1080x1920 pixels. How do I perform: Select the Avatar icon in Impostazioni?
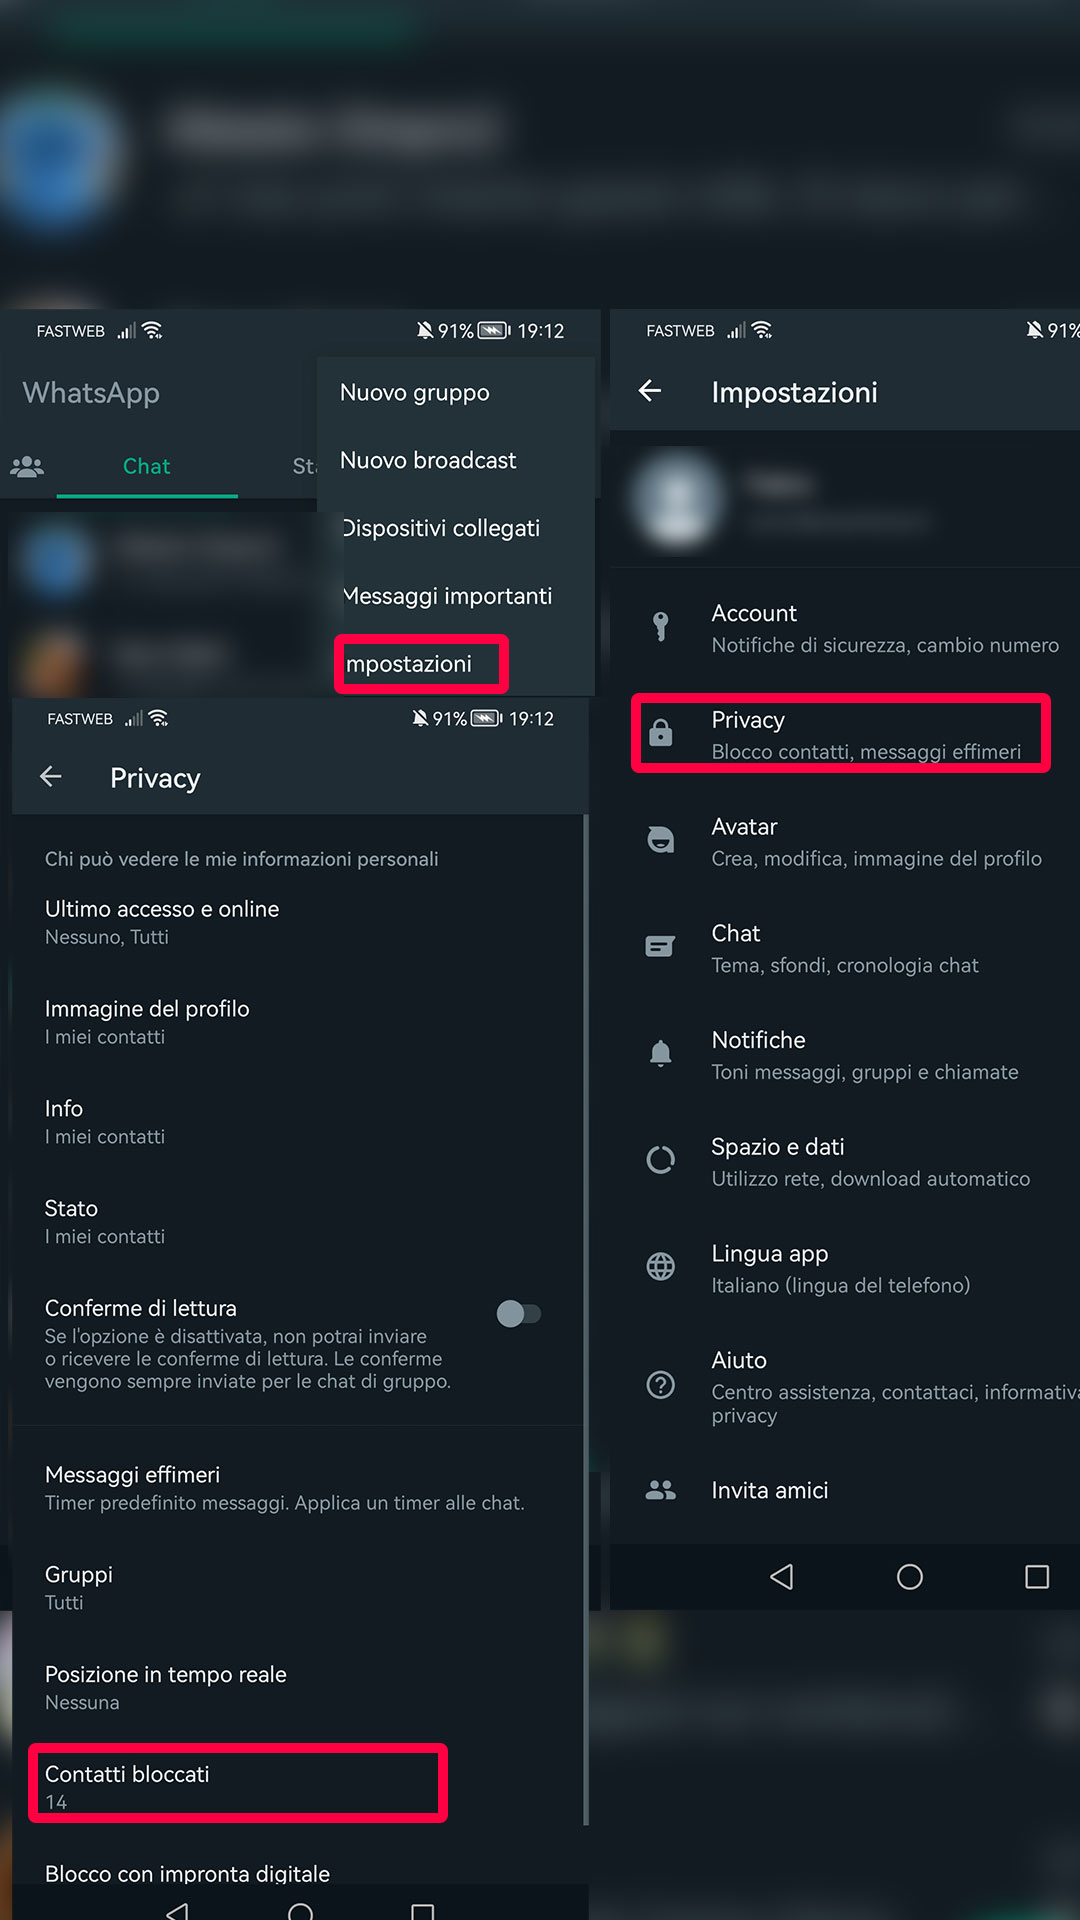coord(661,840)
